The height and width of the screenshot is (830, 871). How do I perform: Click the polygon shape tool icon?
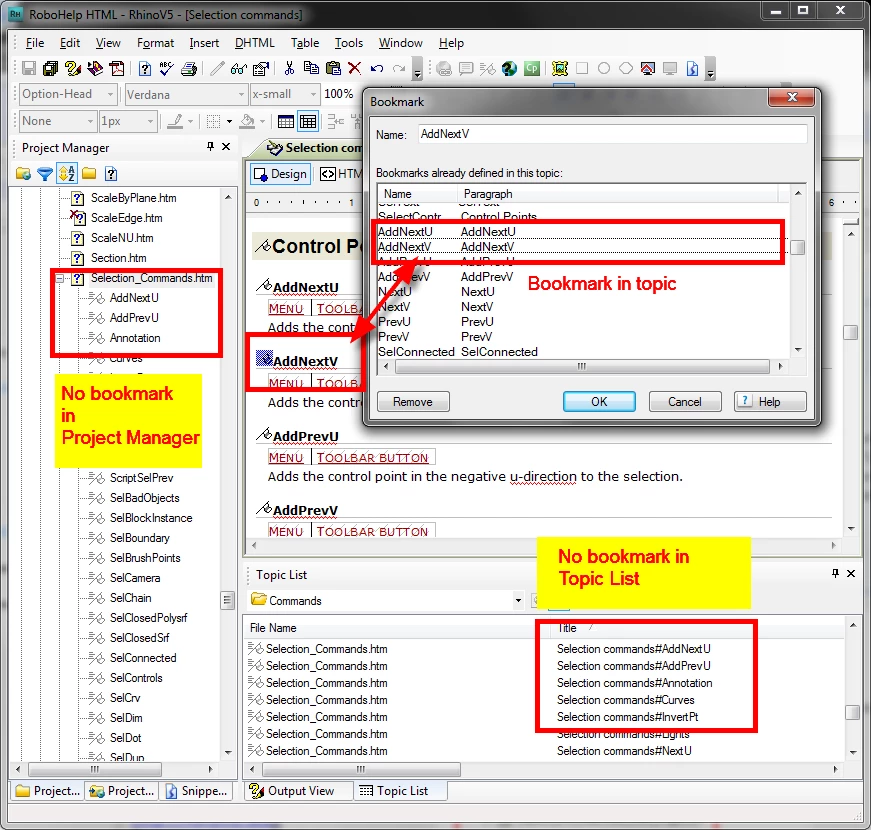(625, 68)
